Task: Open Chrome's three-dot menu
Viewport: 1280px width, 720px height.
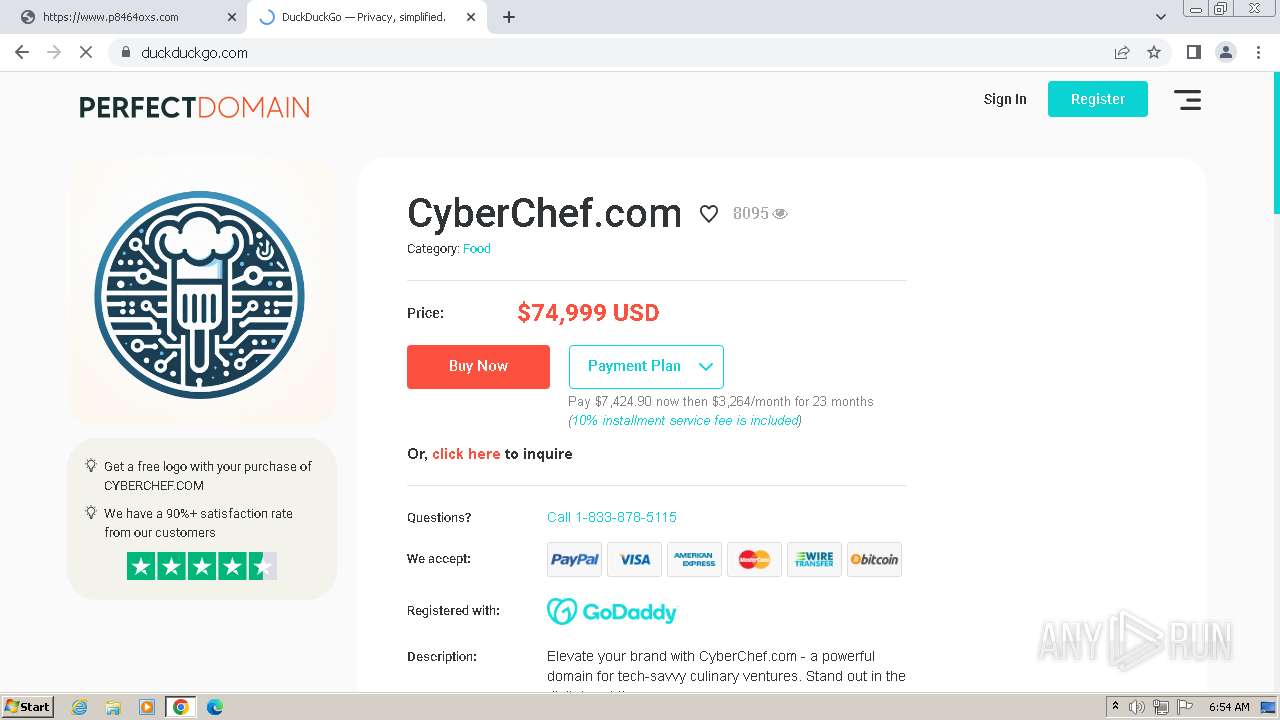Action: pos(1258,52)
